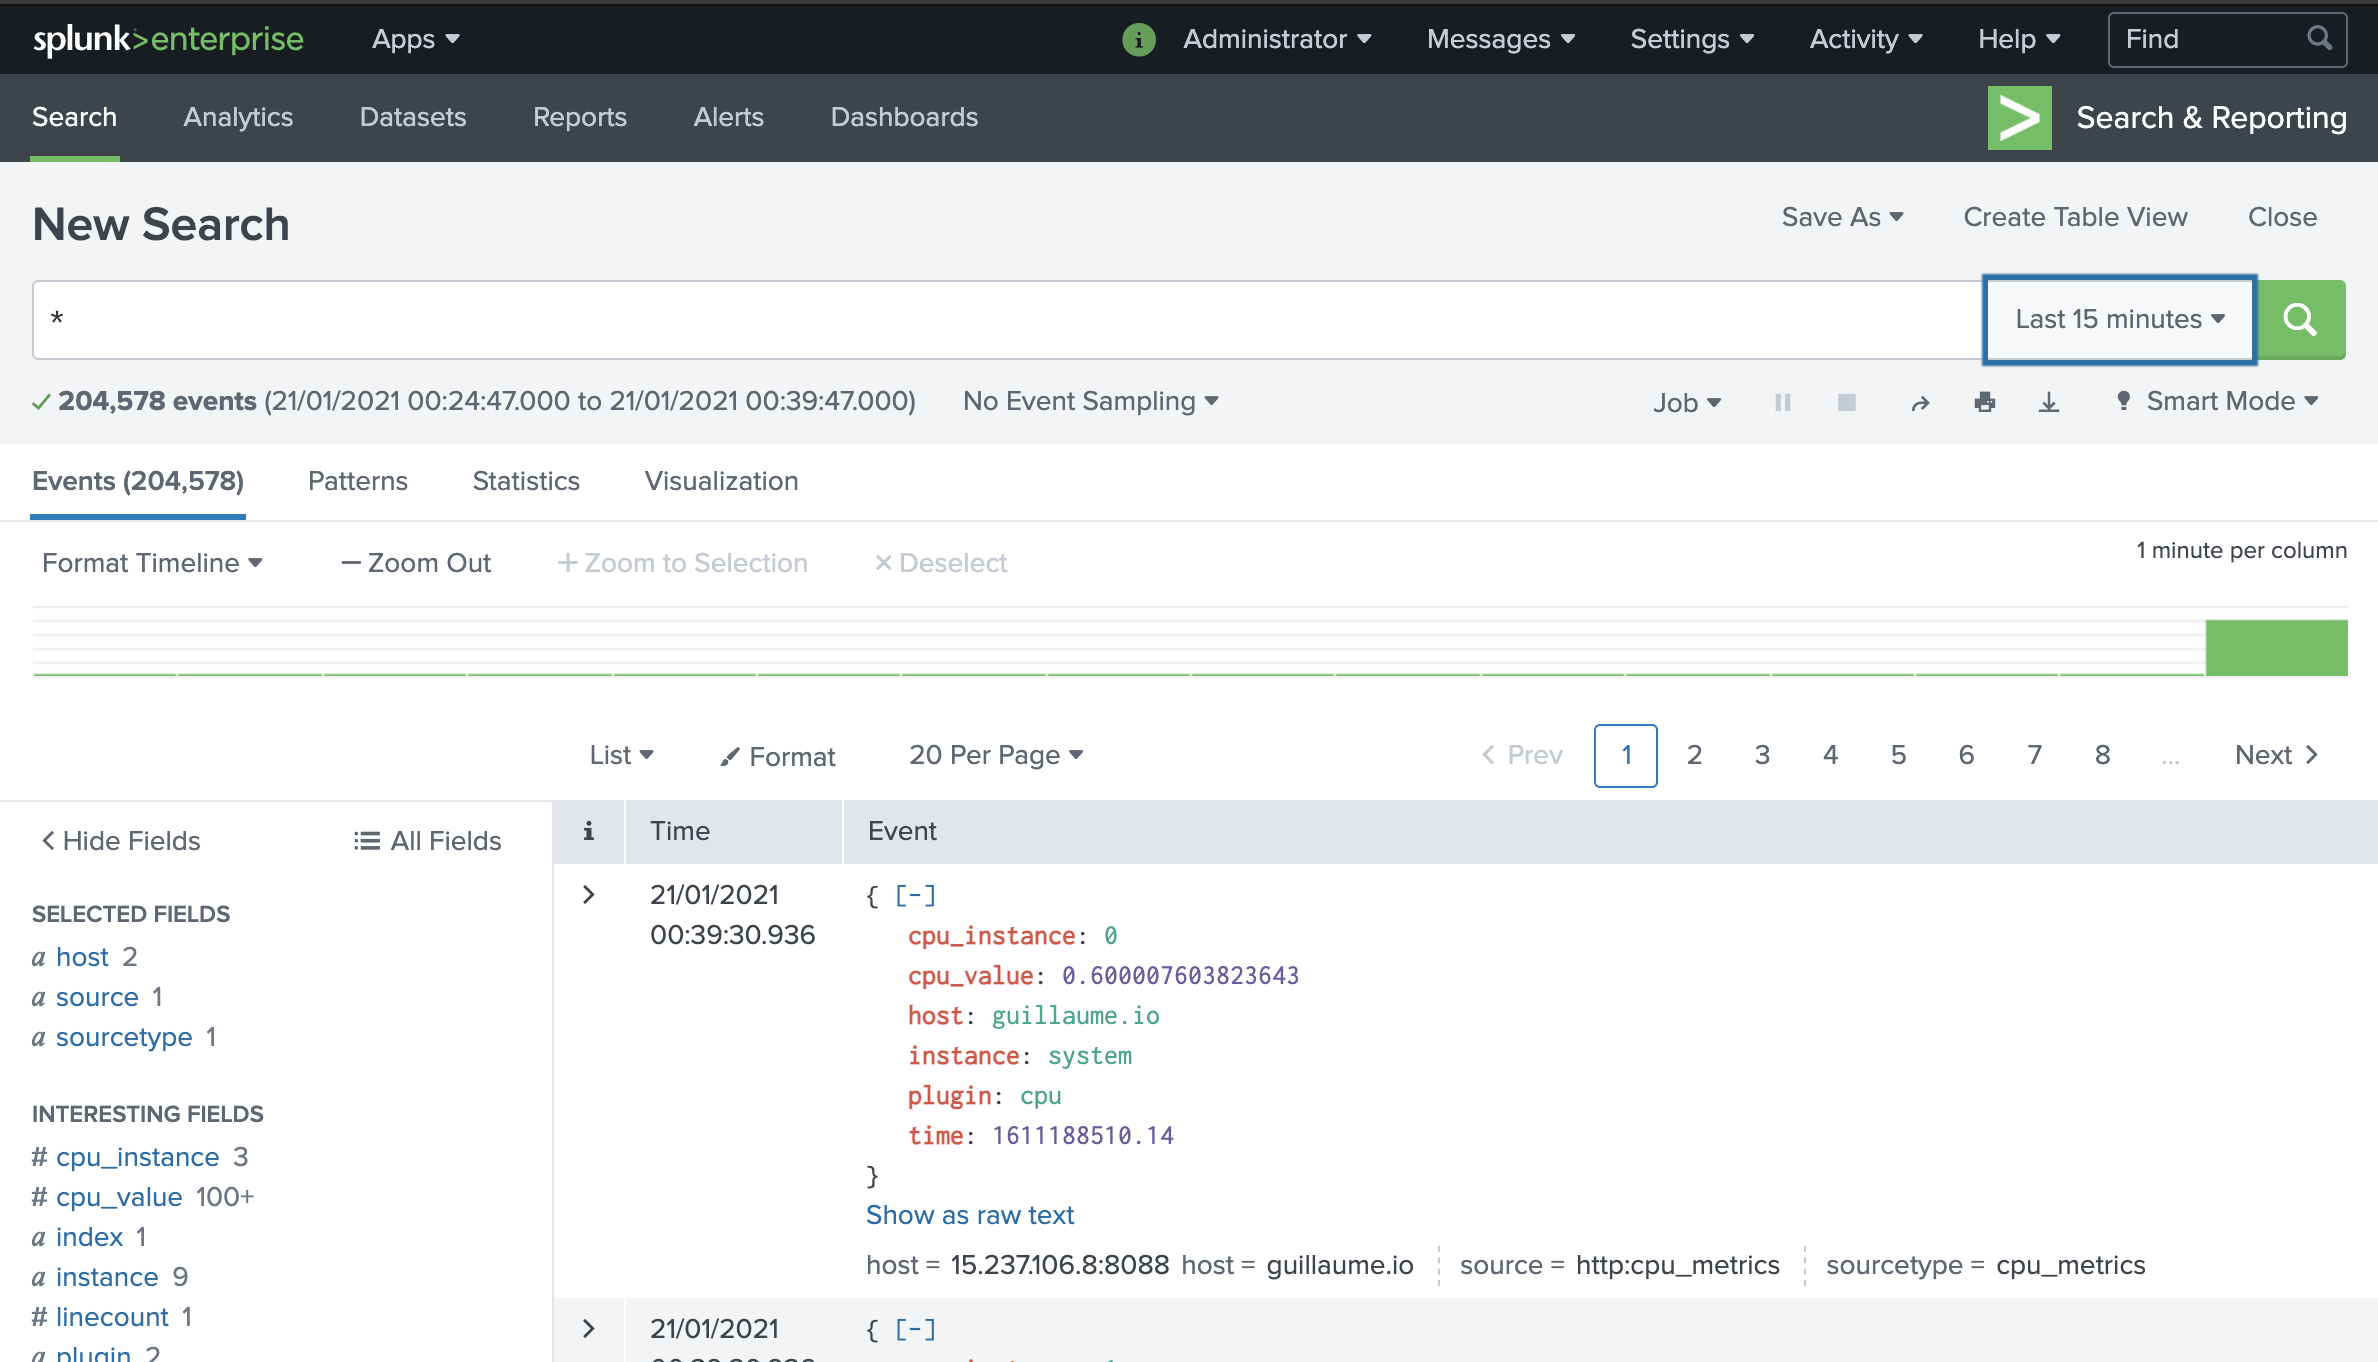This screenshot has width=2378, height=1362.
Task: Open the Settings menu
Action: pos(1692,39)
